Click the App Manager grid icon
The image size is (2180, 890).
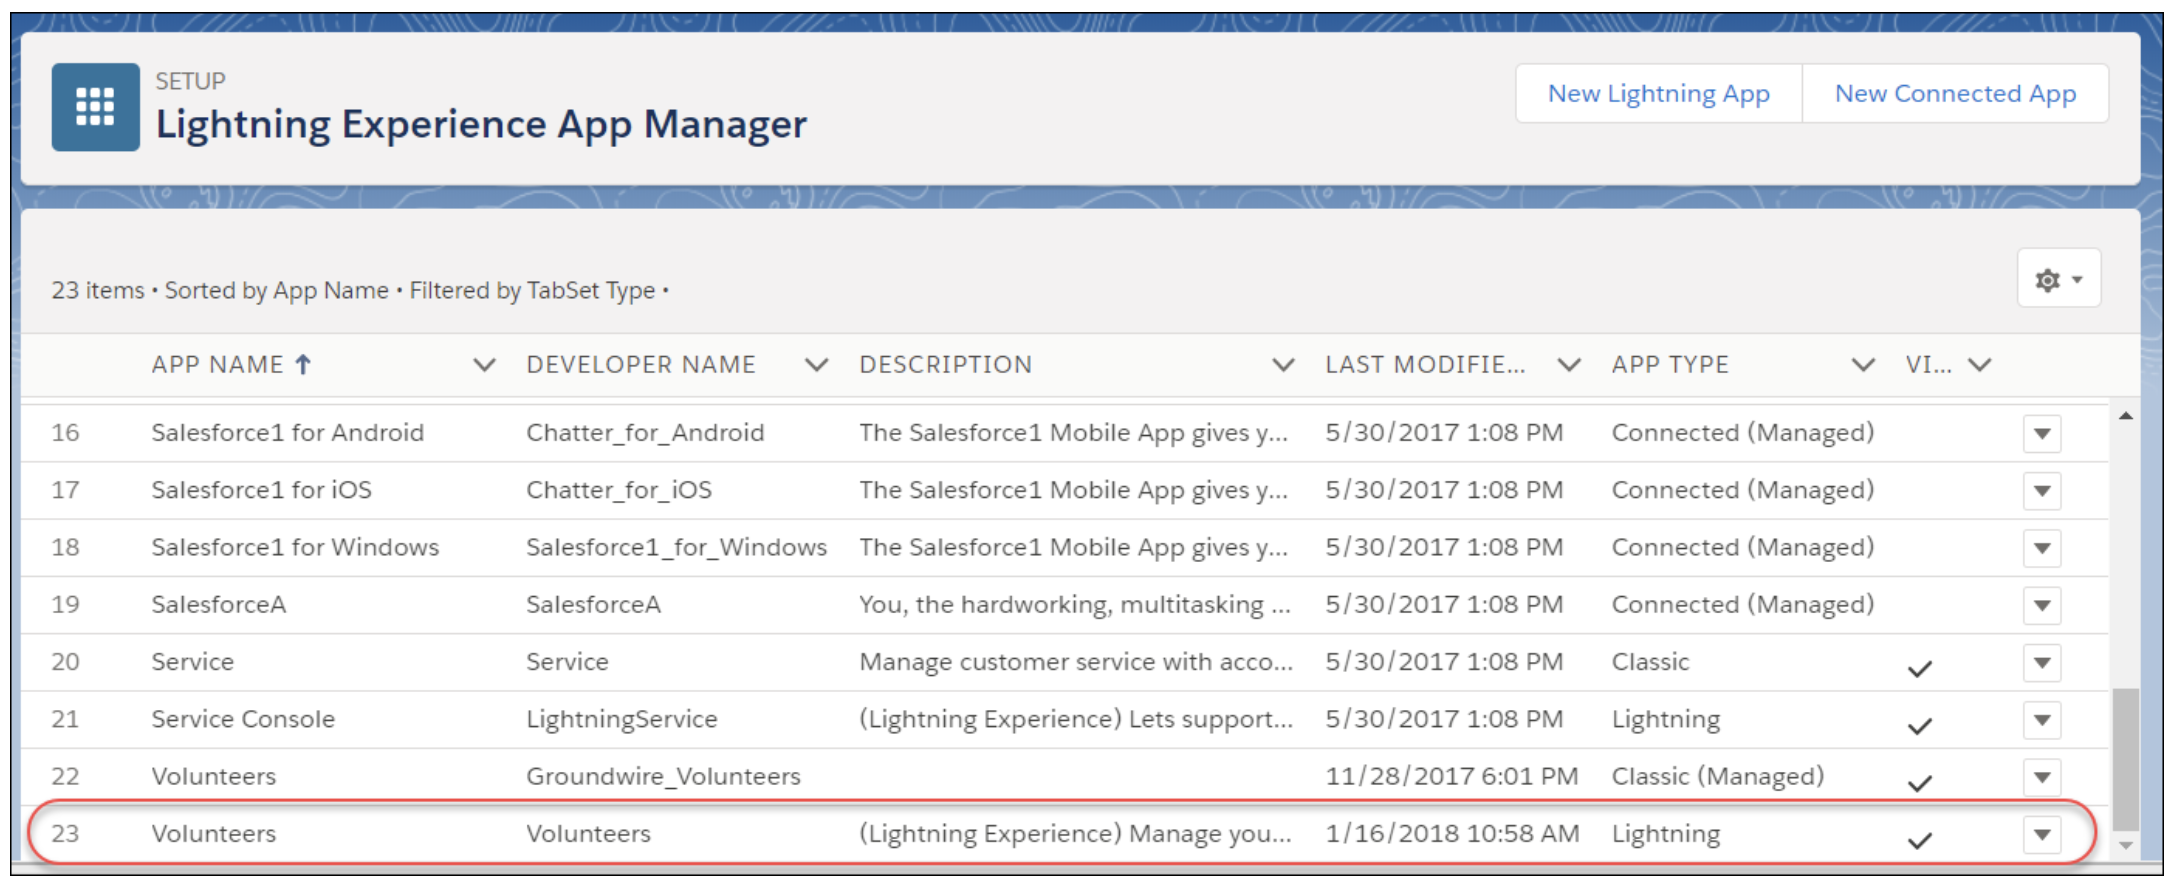pyautogui.click(x=96, y=107)
